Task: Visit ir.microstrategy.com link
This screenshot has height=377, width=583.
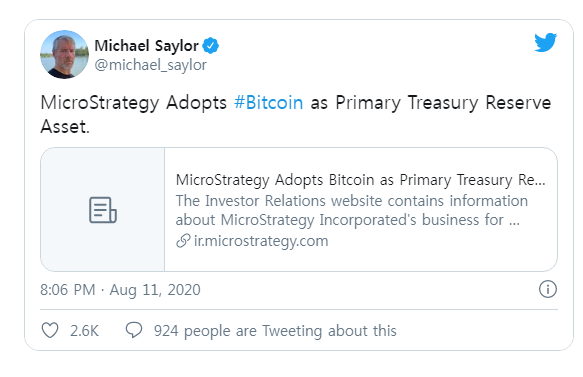Action: click(261, 241)
